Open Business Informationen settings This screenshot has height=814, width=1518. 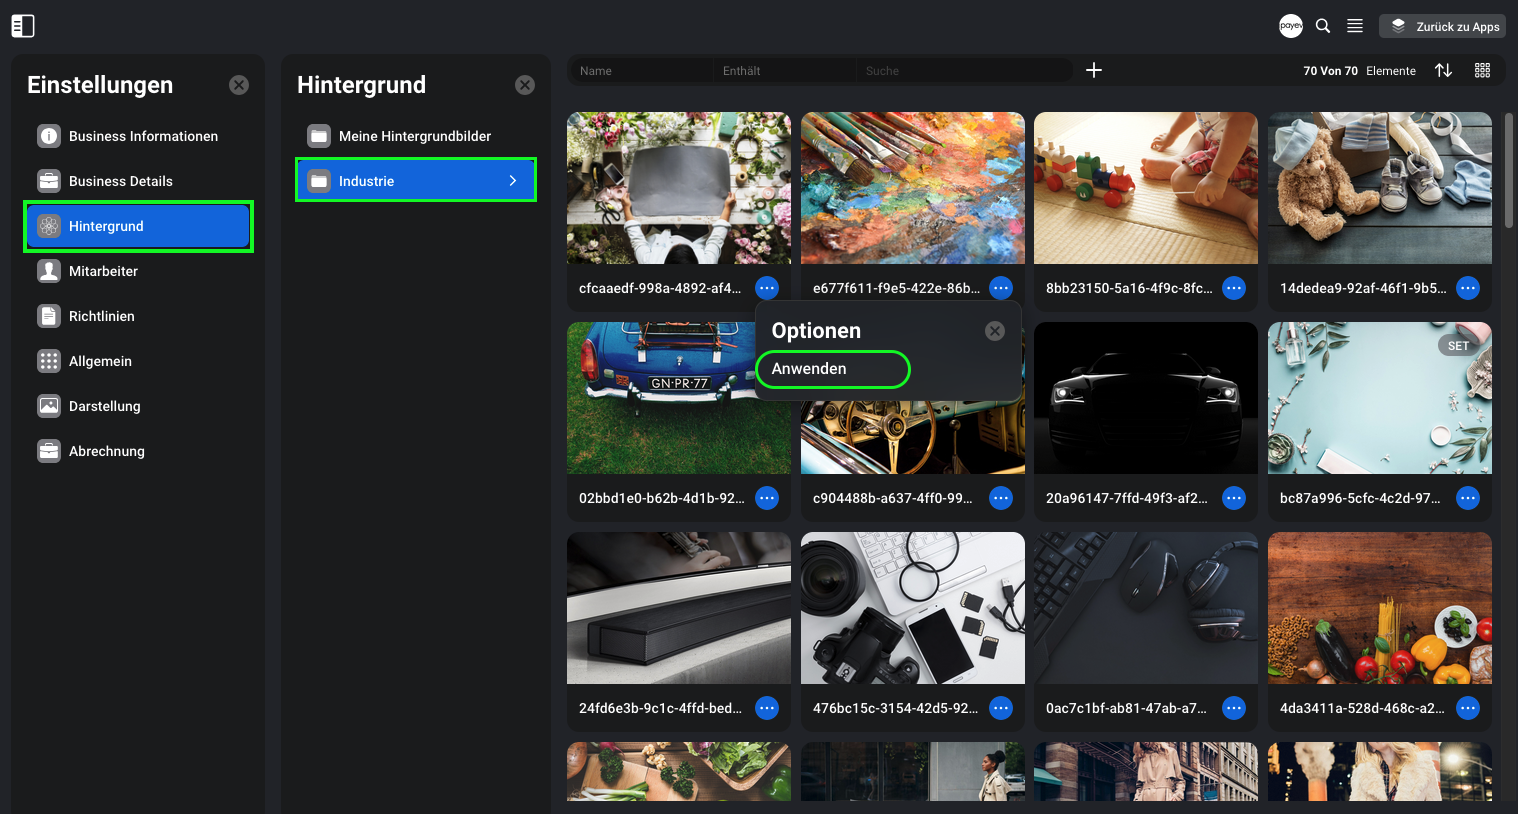click(x=138, y=136)
